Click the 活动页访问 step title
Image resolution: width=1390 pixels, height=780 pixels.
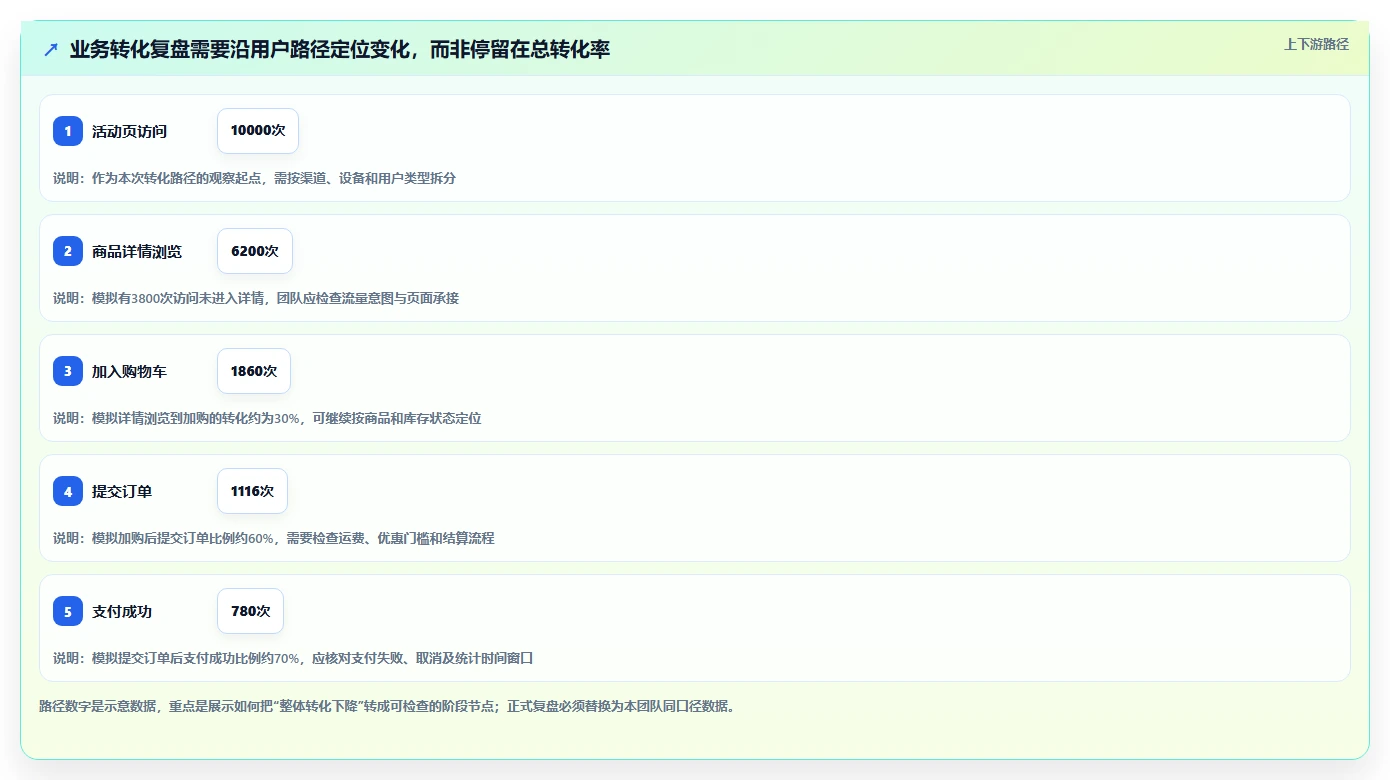[129, 131]
